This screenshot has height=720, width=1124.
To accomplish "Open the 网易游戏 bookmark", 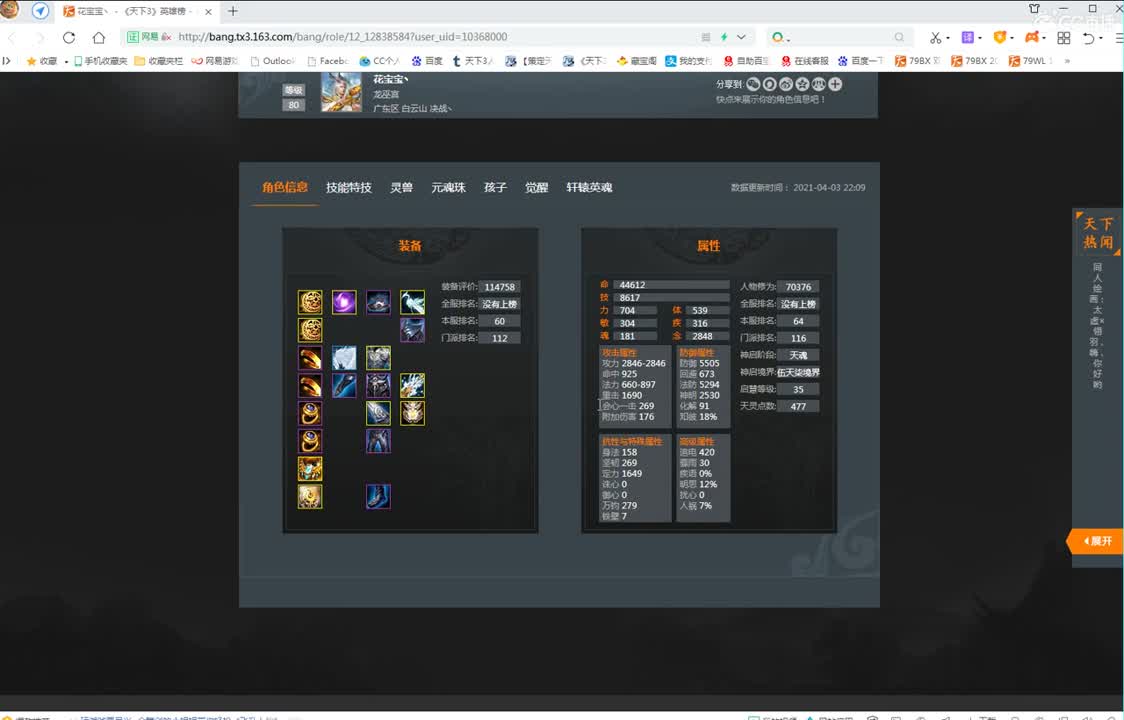I will click(x=214, y=61).
